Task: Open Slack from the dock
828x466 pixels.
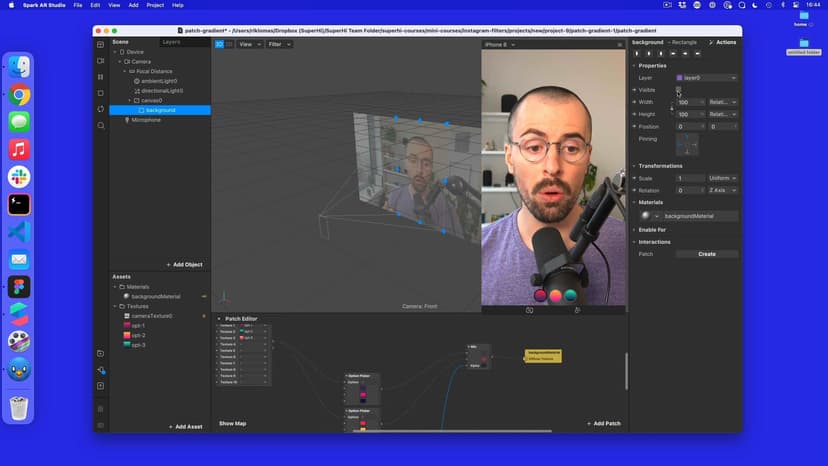Action: (x=19, y=177)
